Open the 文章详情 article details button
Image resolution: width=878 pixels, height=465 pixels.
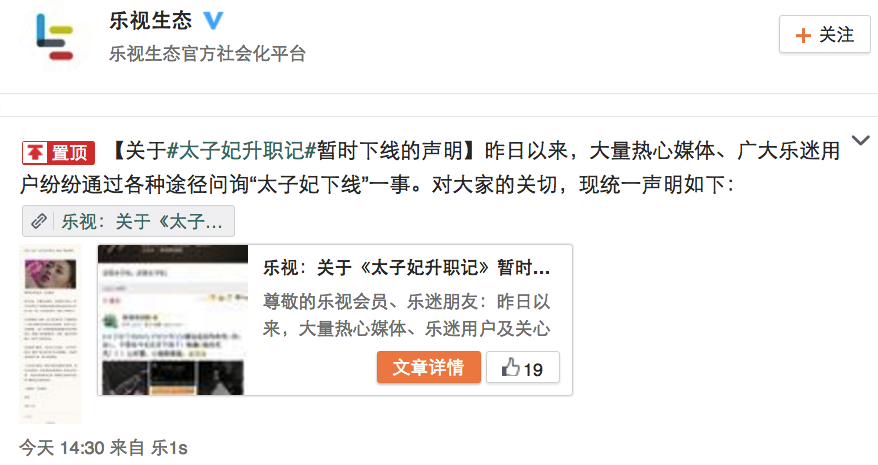click(x=428, y=368)
